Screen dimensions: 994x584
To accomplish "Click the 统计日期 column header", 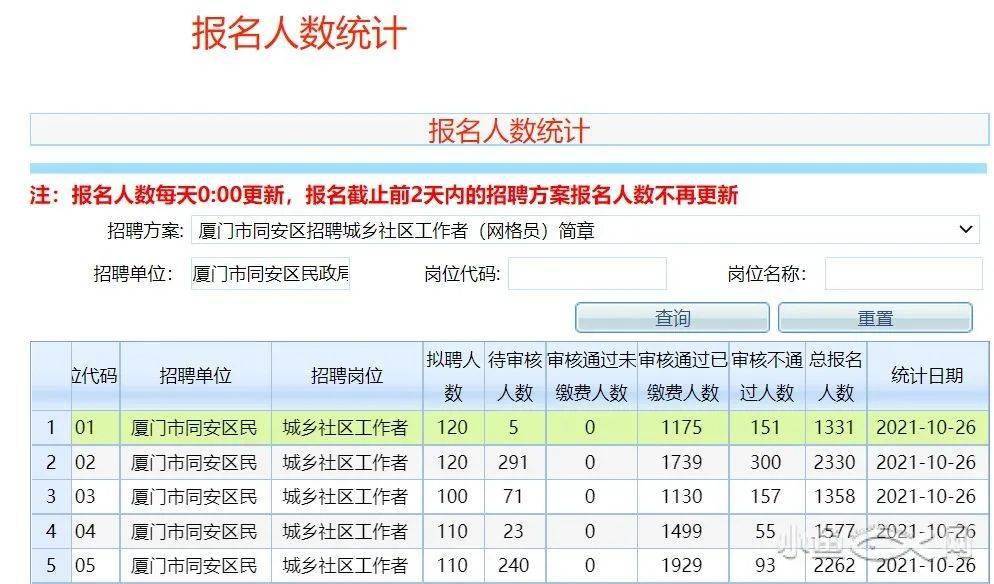I will 926,376.
